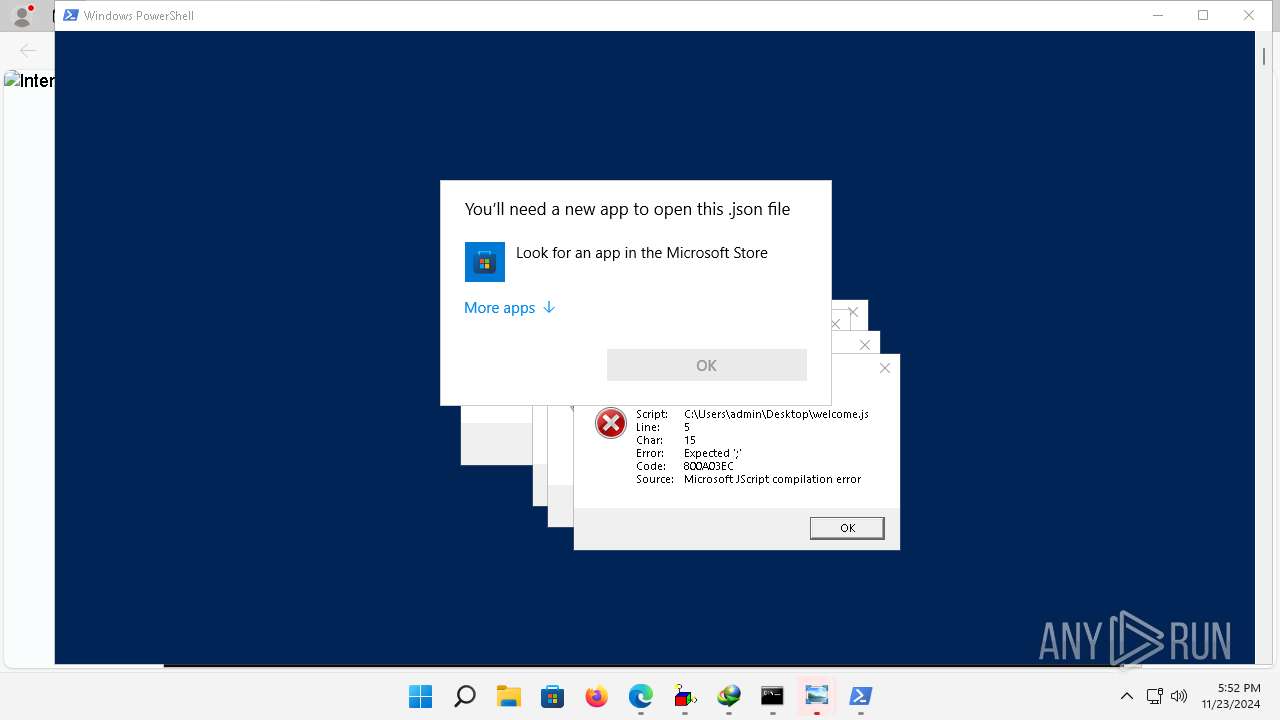Maximize the Windows PowerShell window

1203,15
